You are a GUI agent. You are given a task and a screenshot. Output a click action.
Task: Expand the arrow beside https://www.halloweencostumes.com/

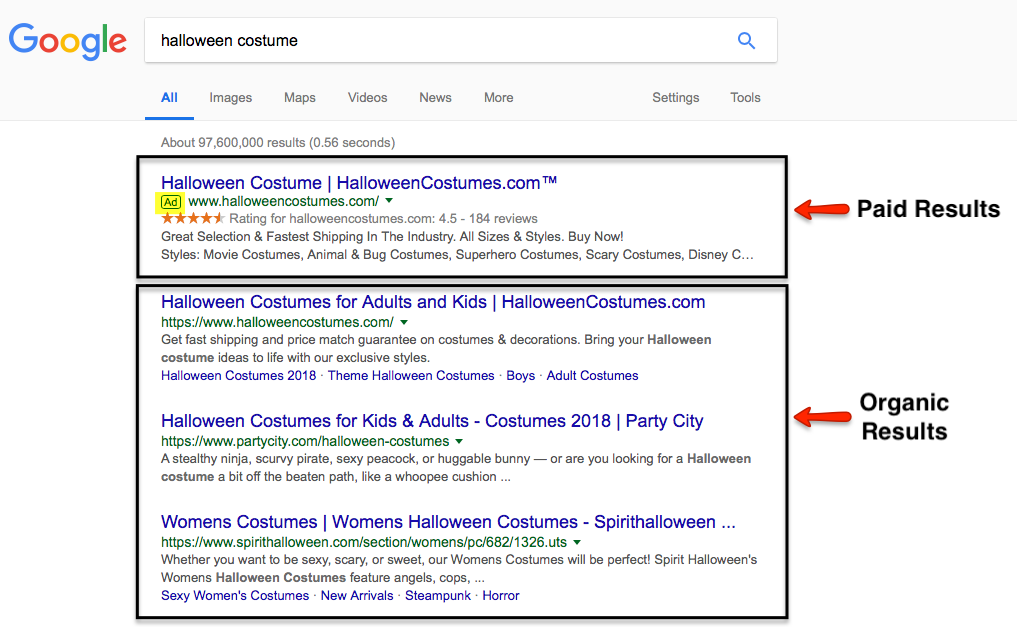(x=404, y=322)
